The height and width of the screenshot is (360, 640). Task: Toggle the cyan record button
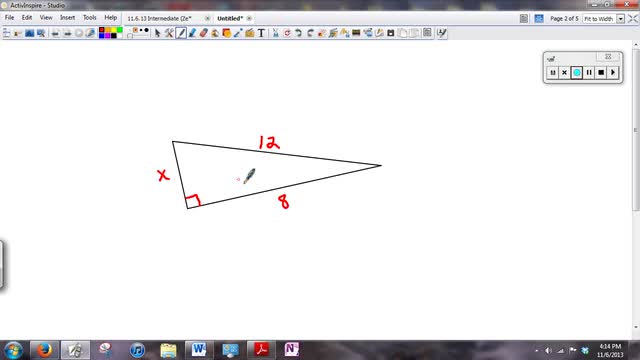pyautogui.click(x=576, y=73)
